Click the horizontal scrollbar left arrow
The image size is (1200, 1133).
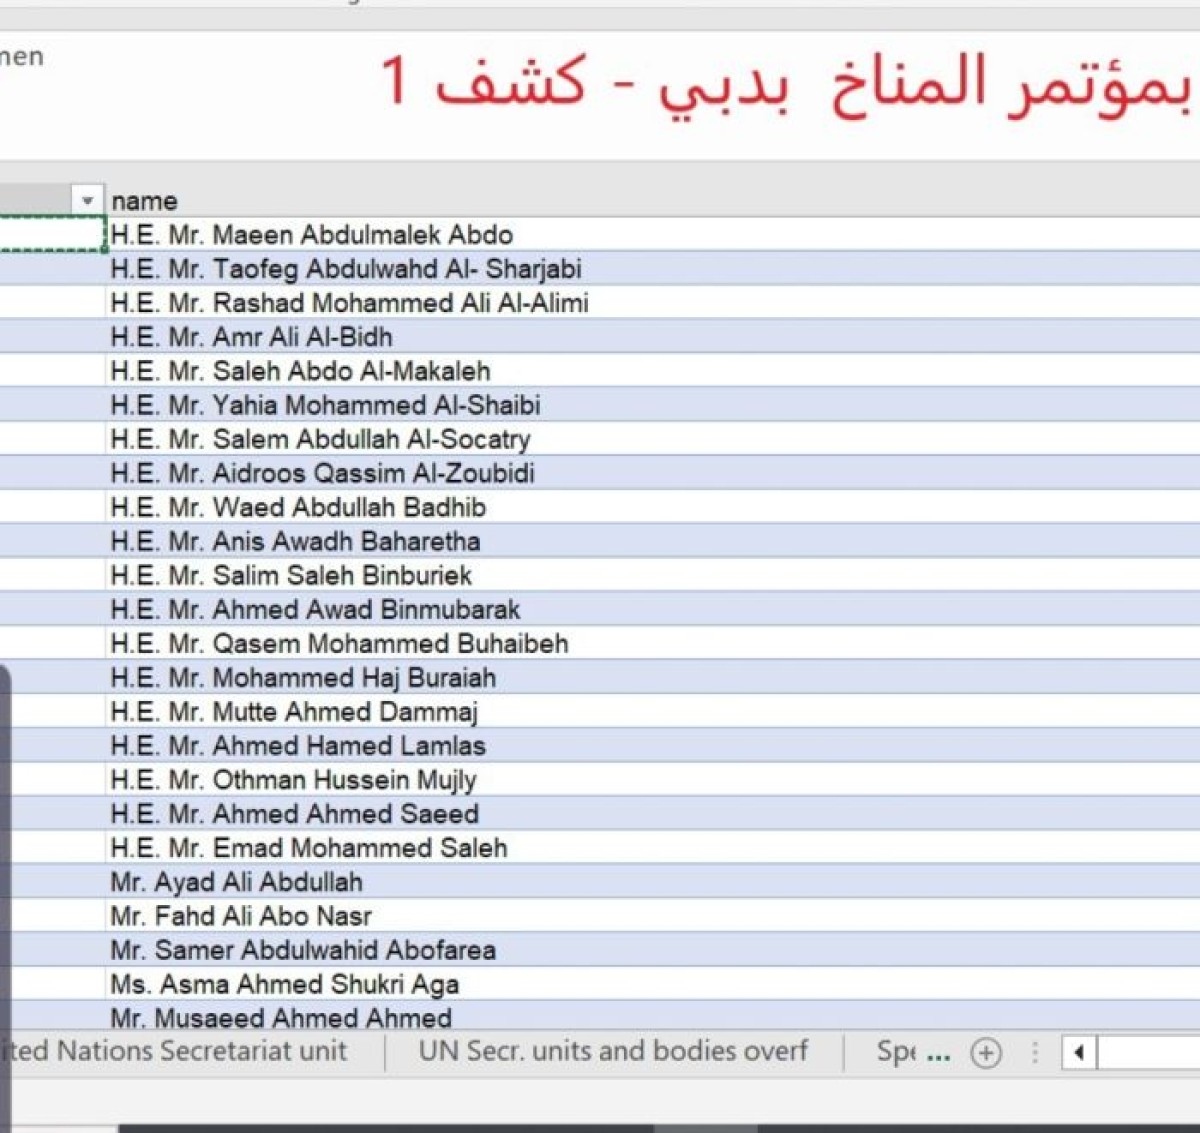[x=1078, y=1053]
